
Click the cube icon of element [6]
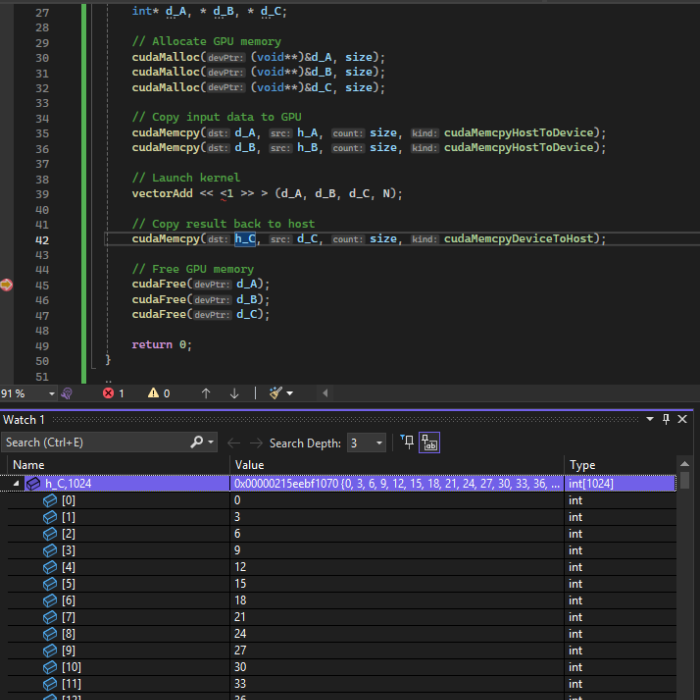pyautogui.click(x=50, y=600)
